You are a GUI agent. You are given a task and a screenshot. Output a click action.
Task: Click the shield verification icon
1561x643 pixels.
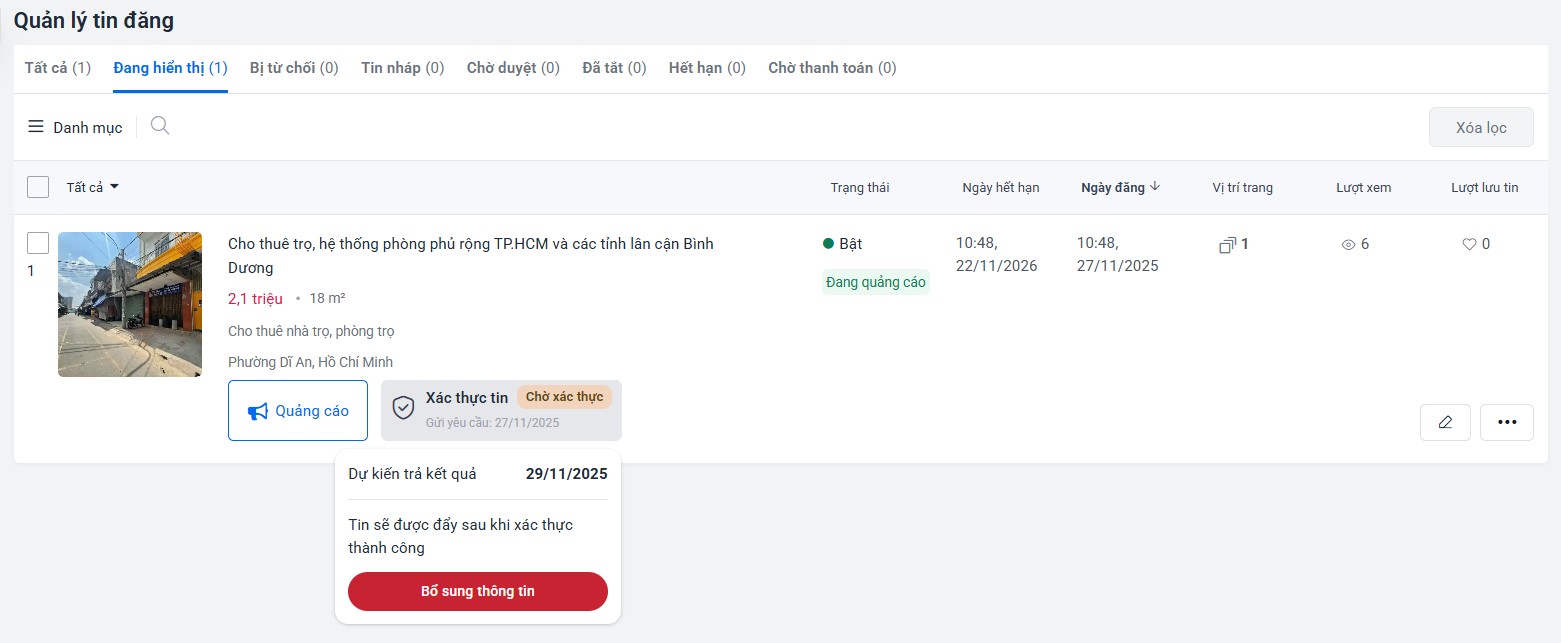pos(403,408)
